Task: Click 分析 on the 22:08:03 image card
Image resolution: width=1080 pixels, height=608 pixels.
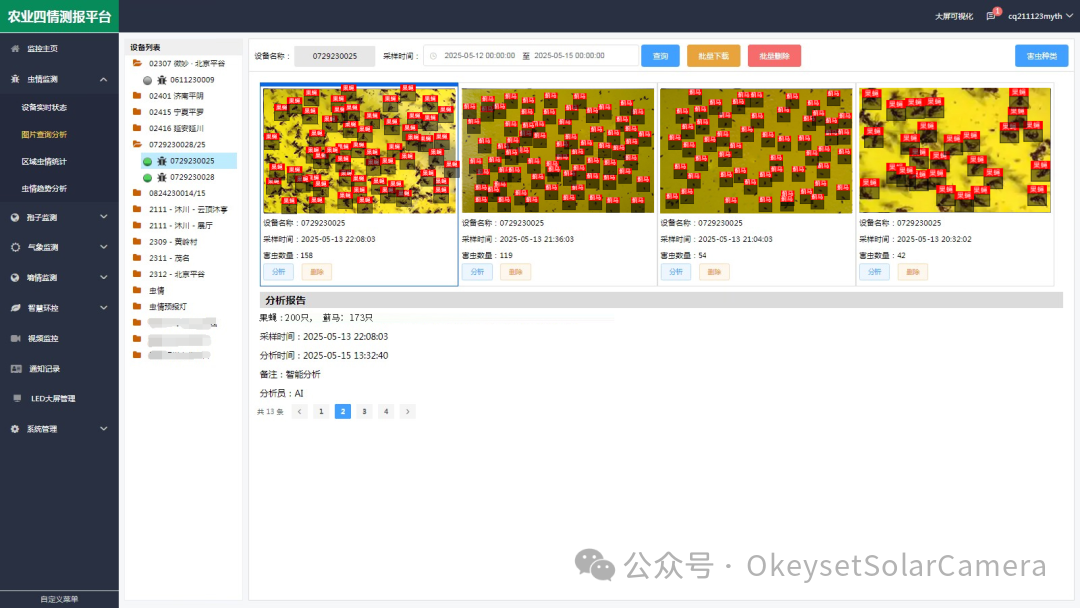Action: click(x=278, y=272)
